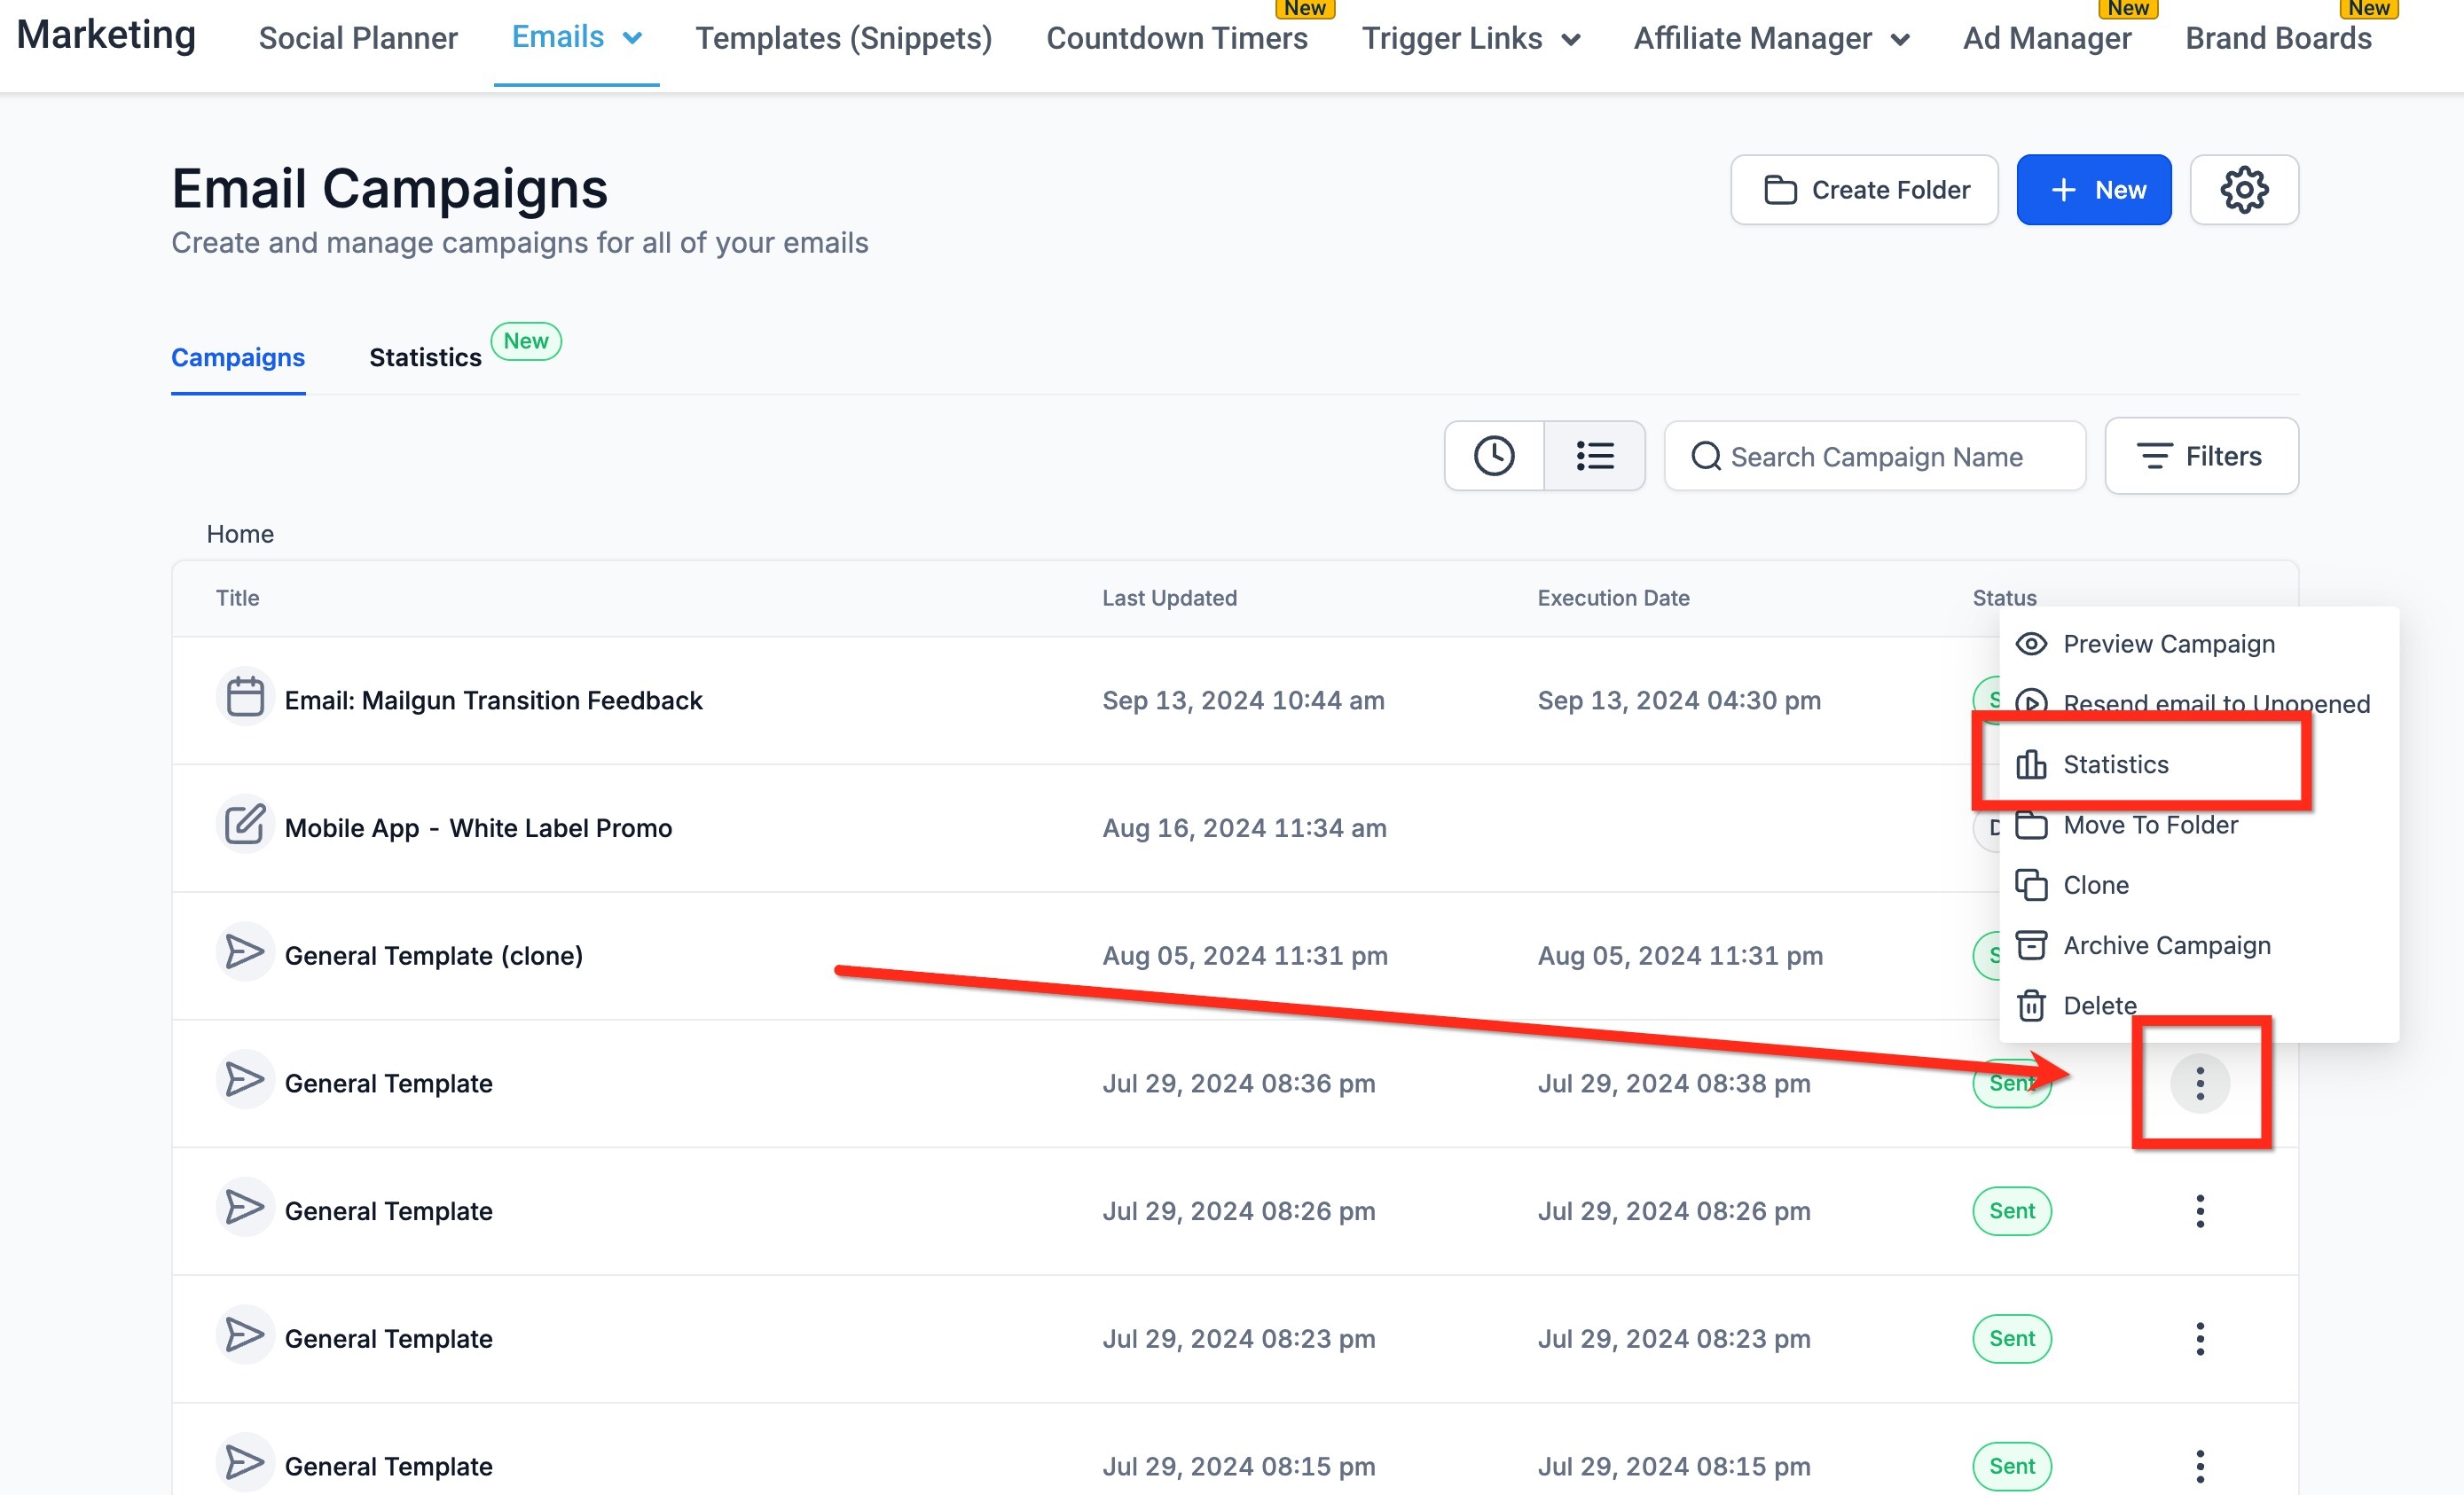Expand the Trigger Links dropdown
This screenshot has width=2464, height=1495.
pyautogui.click(x=1470, y=39)
